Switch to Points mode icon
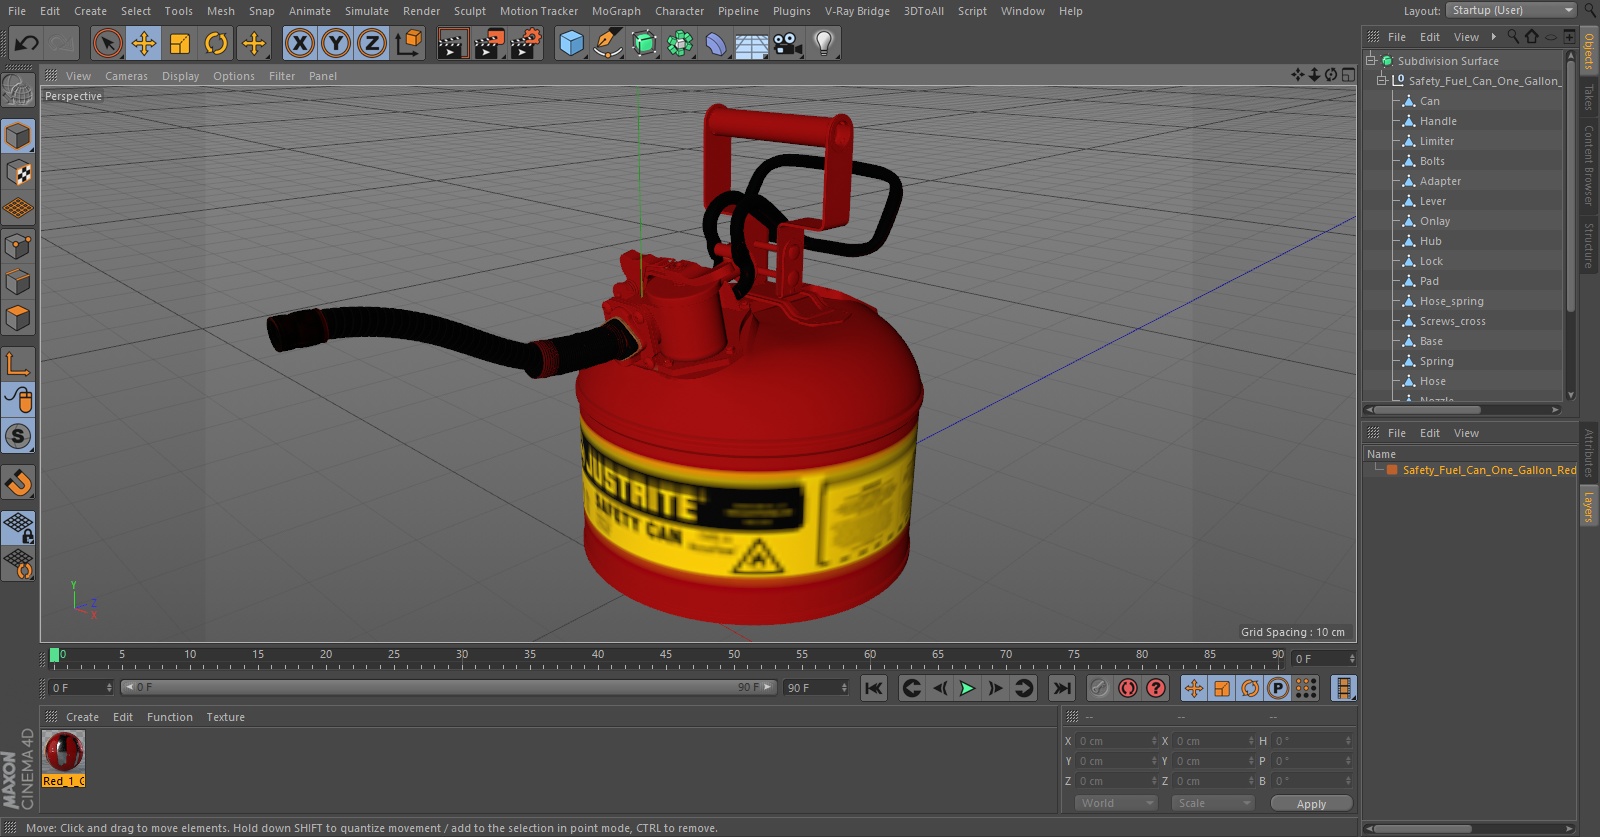Viewport: 1600px width, 837px height. click(18, 245)
